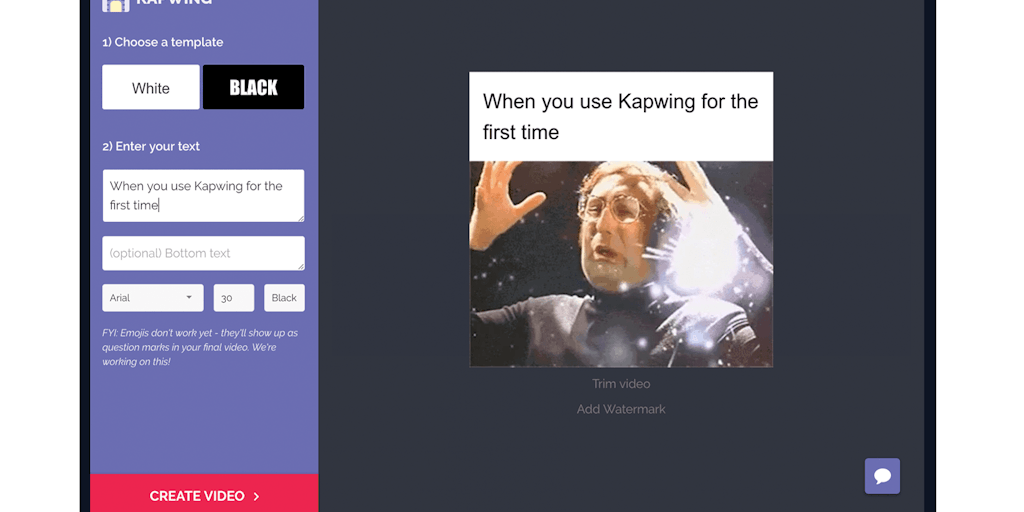Open the Black text color selector
Screen dimensions: 1024x512
(x=284, y=298)
